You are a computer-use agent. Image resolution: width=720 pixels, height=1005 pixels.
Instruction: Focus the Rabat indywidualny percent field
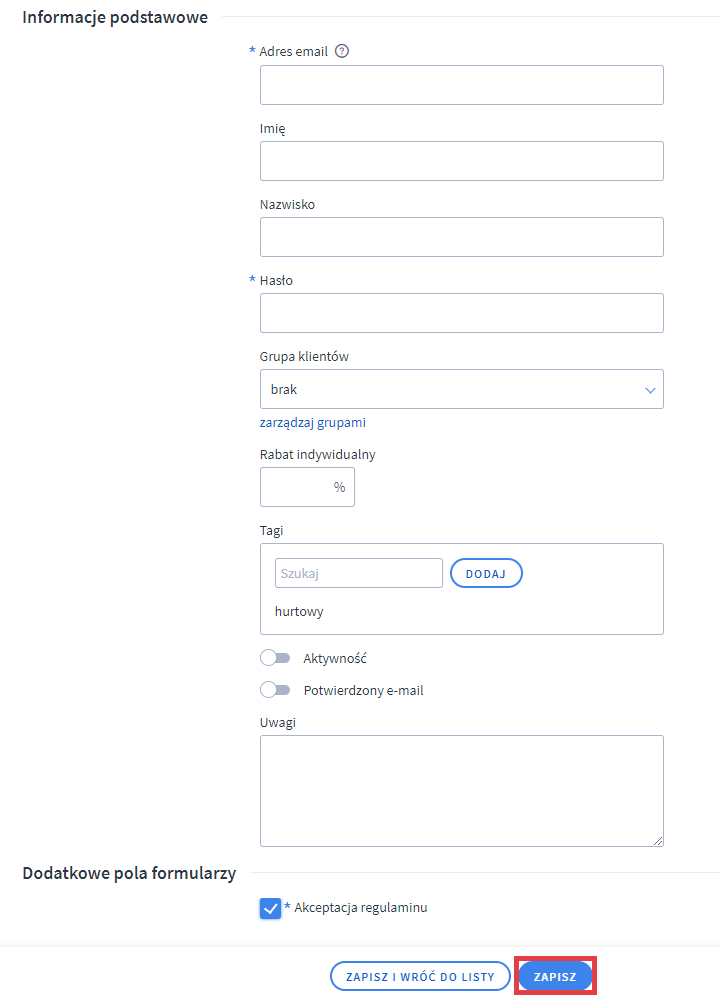pyautogui.click(x=297, y=487)
